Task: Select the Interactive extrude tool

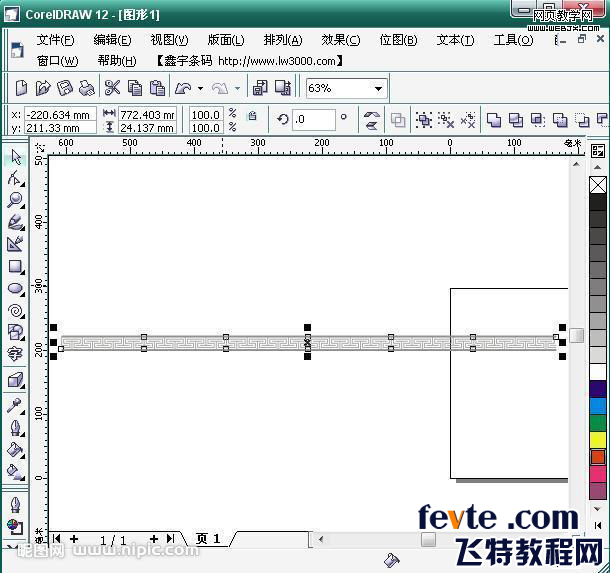Action: 16,380
